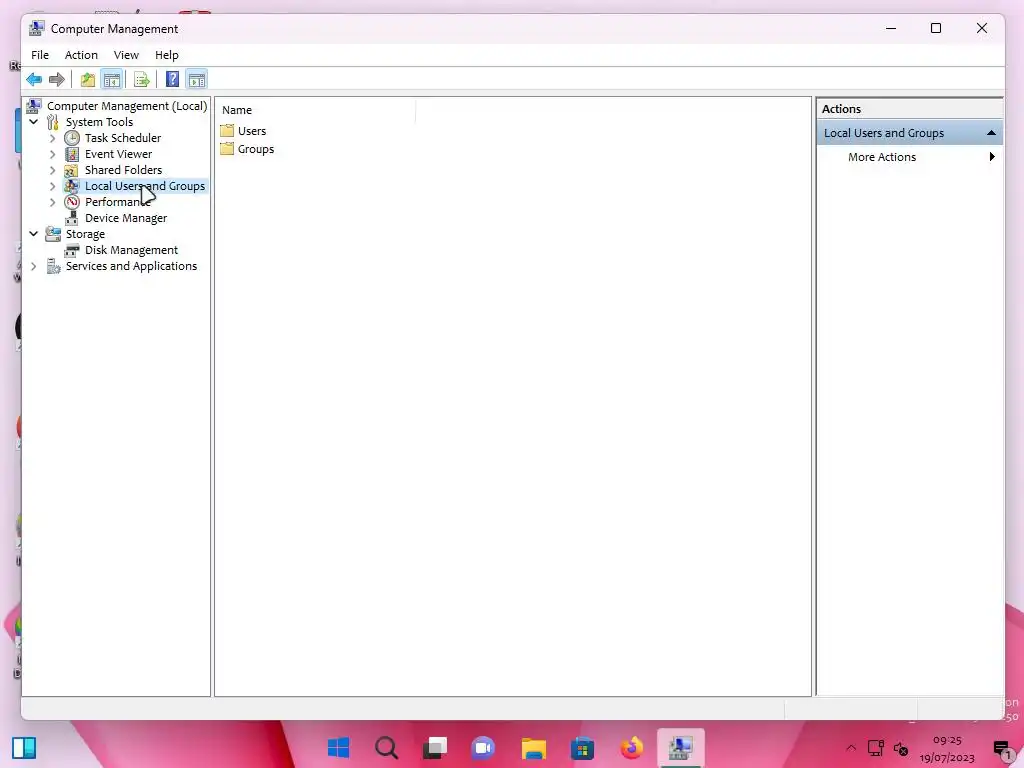
Task: Launch Firefox from the taskbar
Action: 631,748
